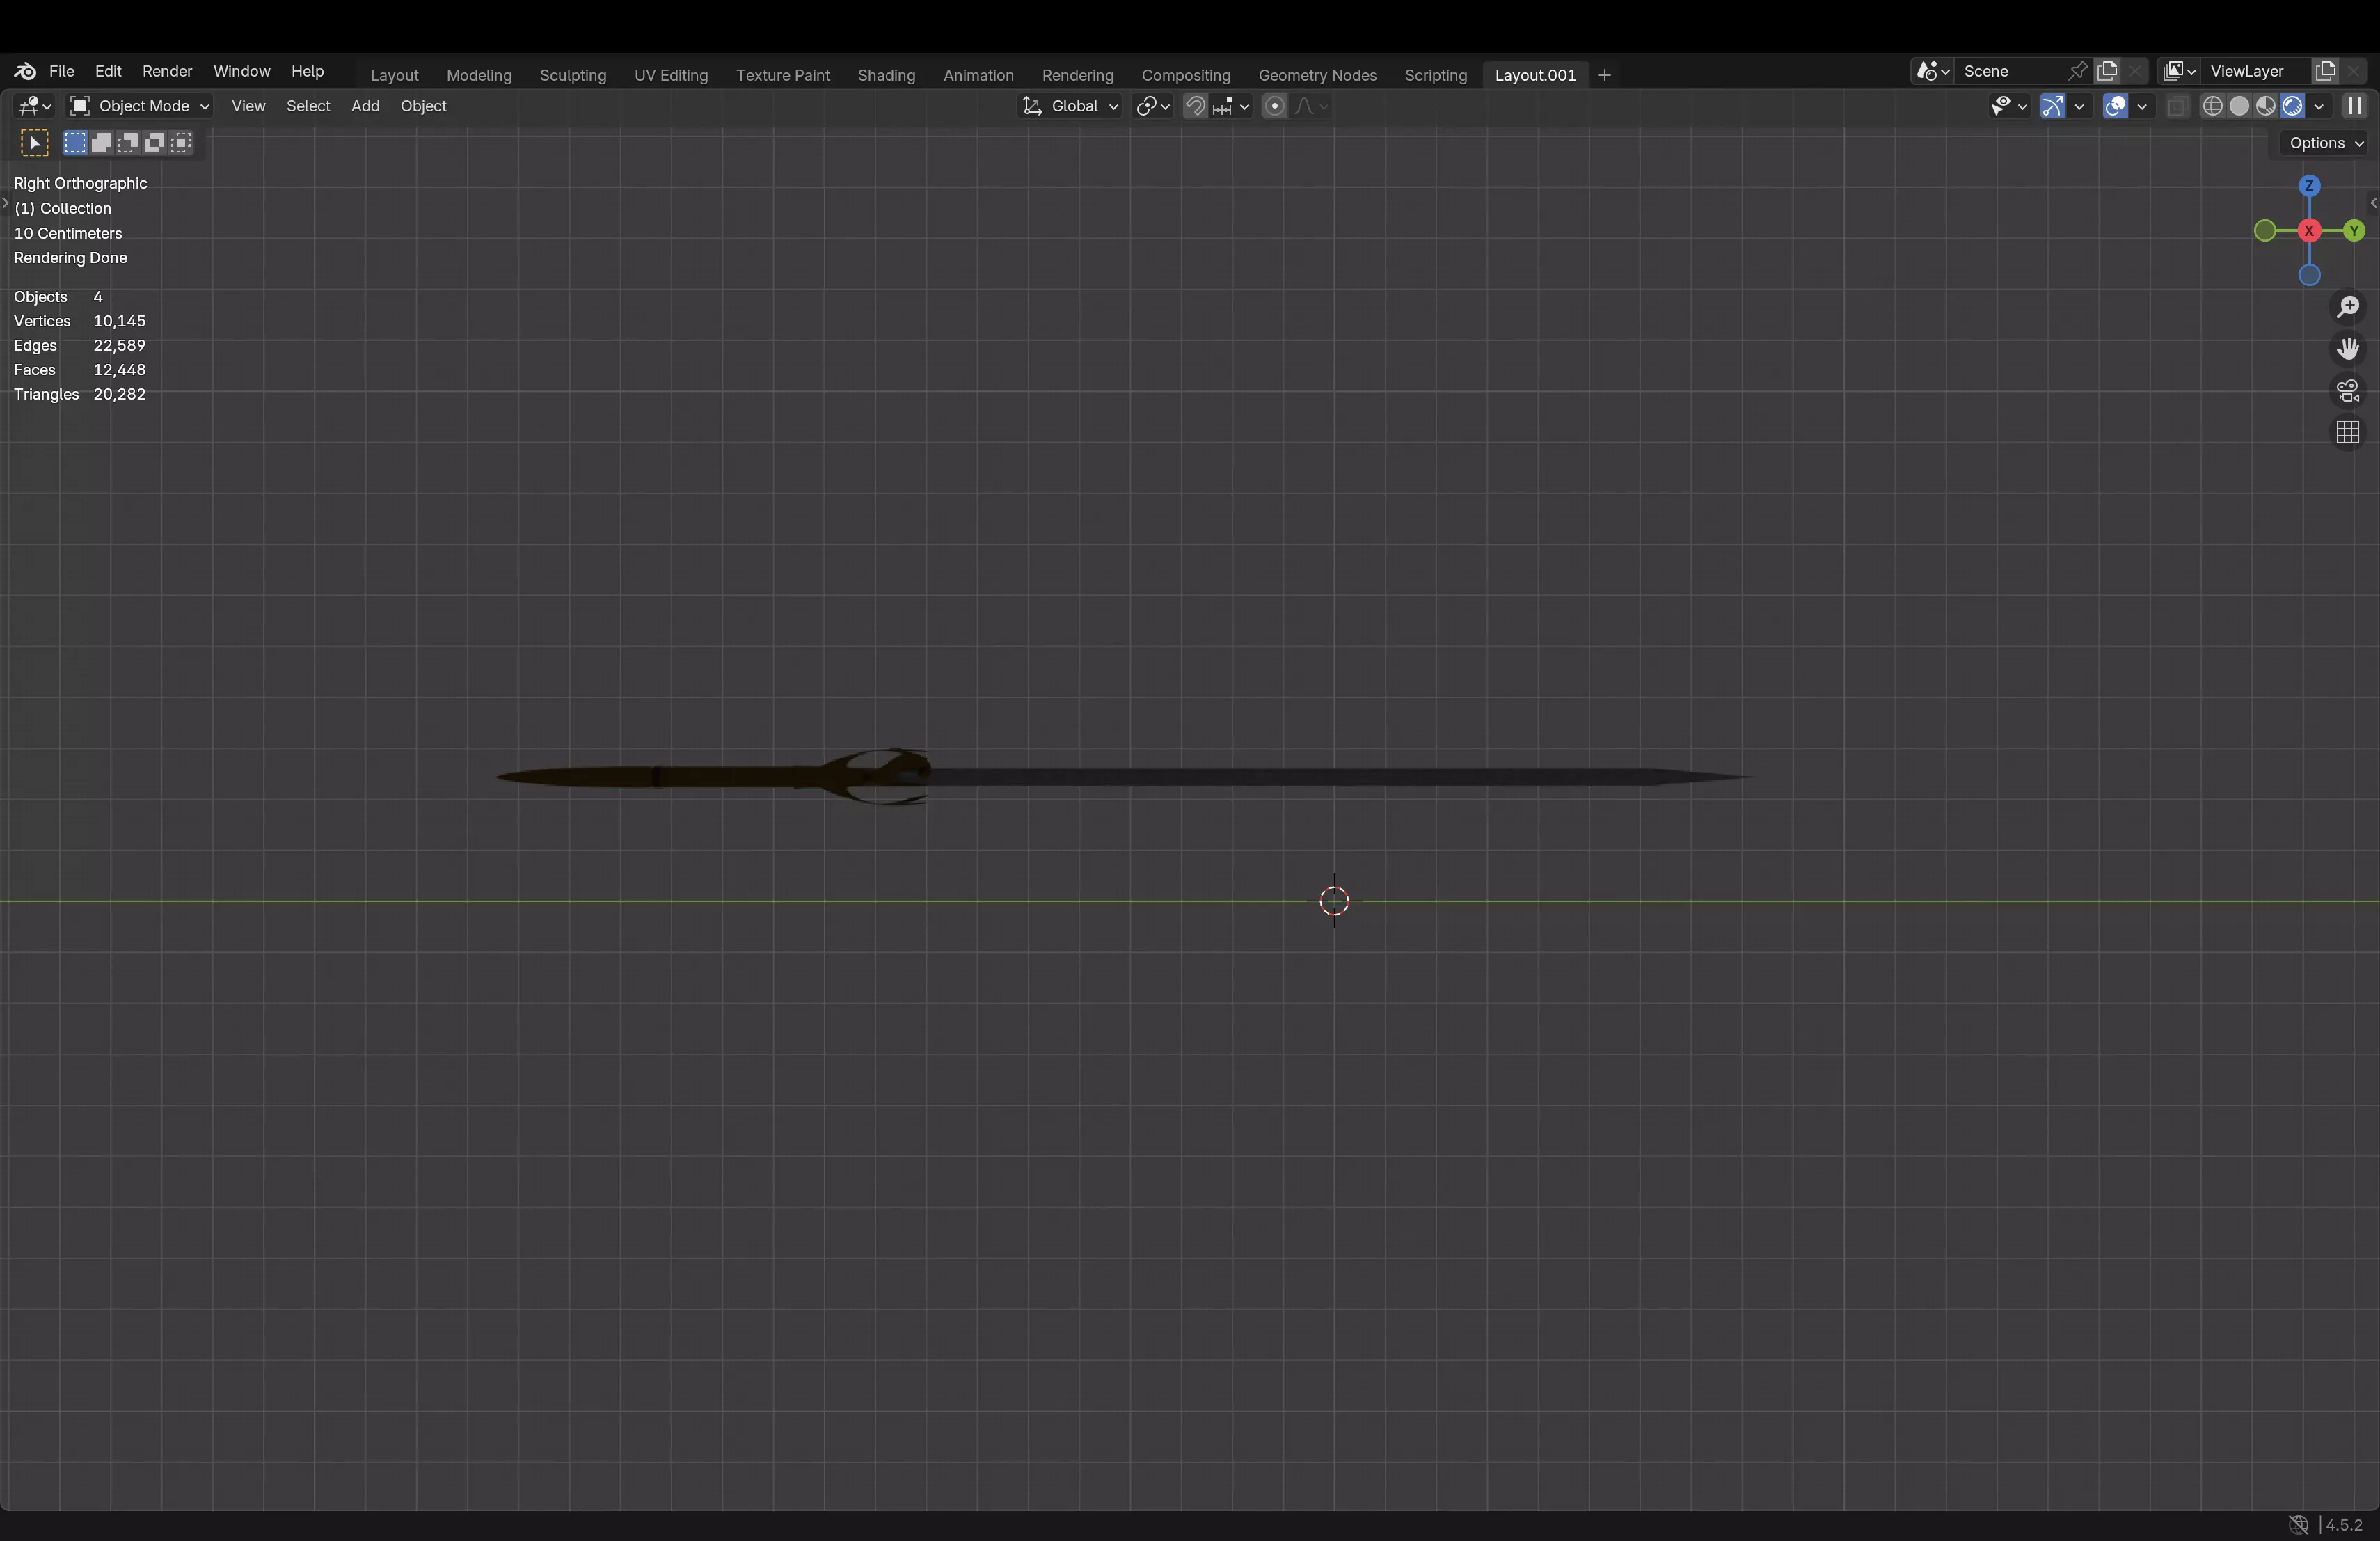Set selection mode to Set New
This screenshot has height=1541, width=2380.
[x=75, y=143]
